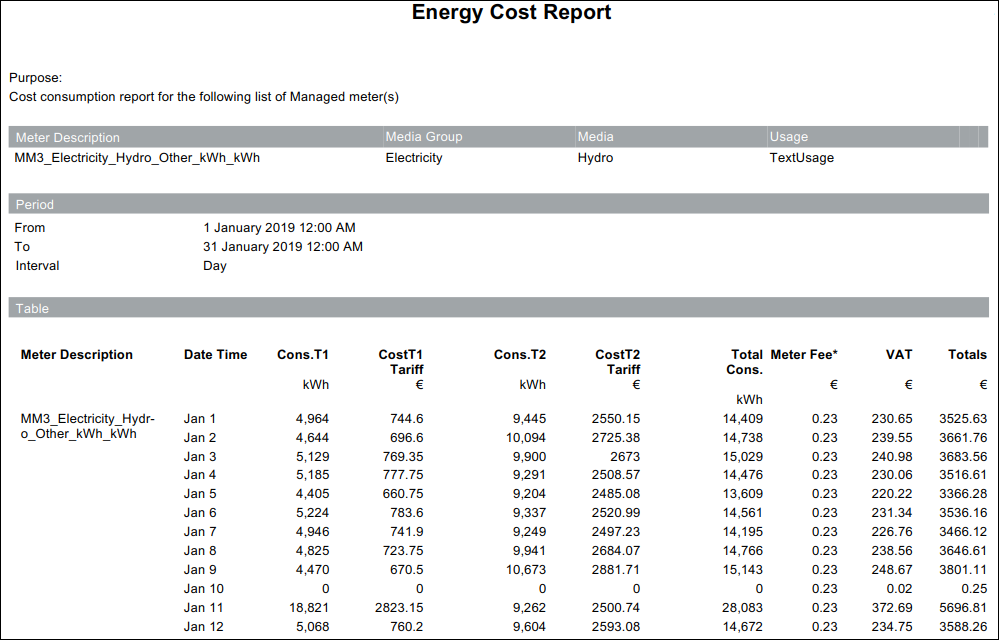Click the Date Time column header
Screen dimensions: 999x640
215,355
